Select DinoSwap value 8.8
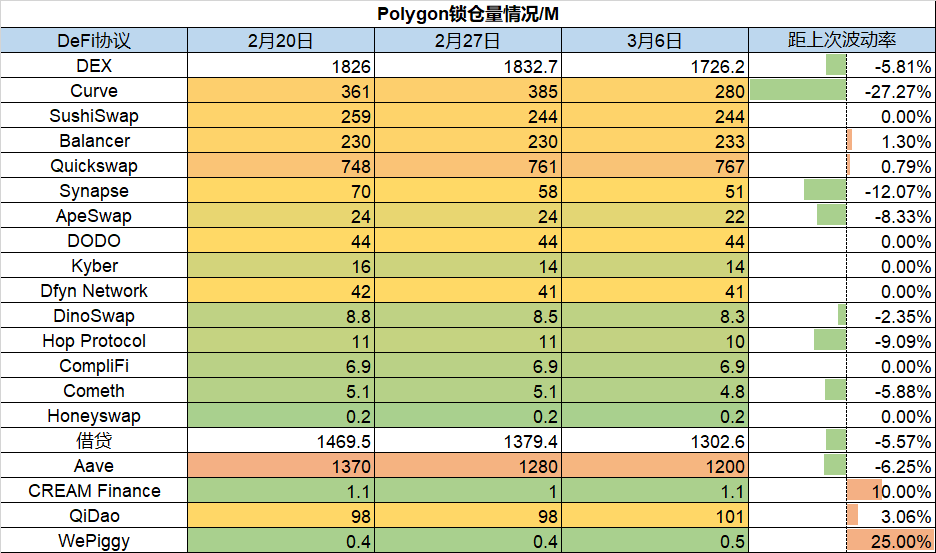 (281, 315)
